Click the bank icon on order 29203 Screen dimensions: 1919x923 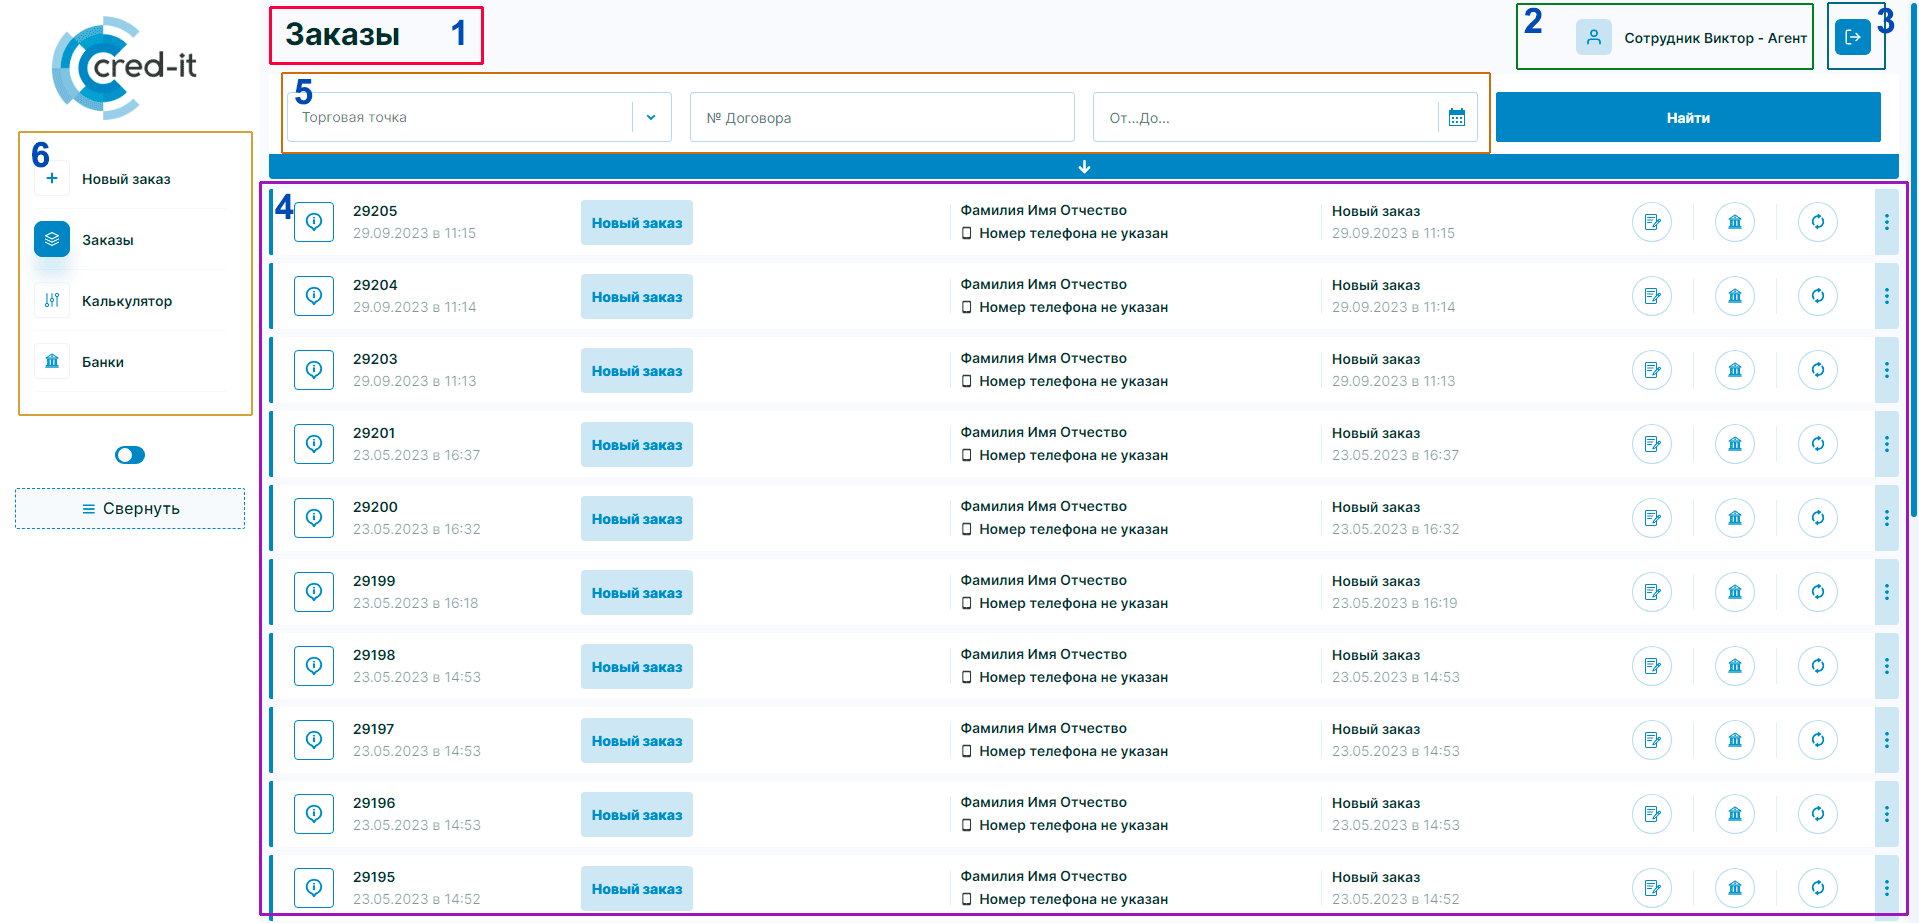[1735, 370]
